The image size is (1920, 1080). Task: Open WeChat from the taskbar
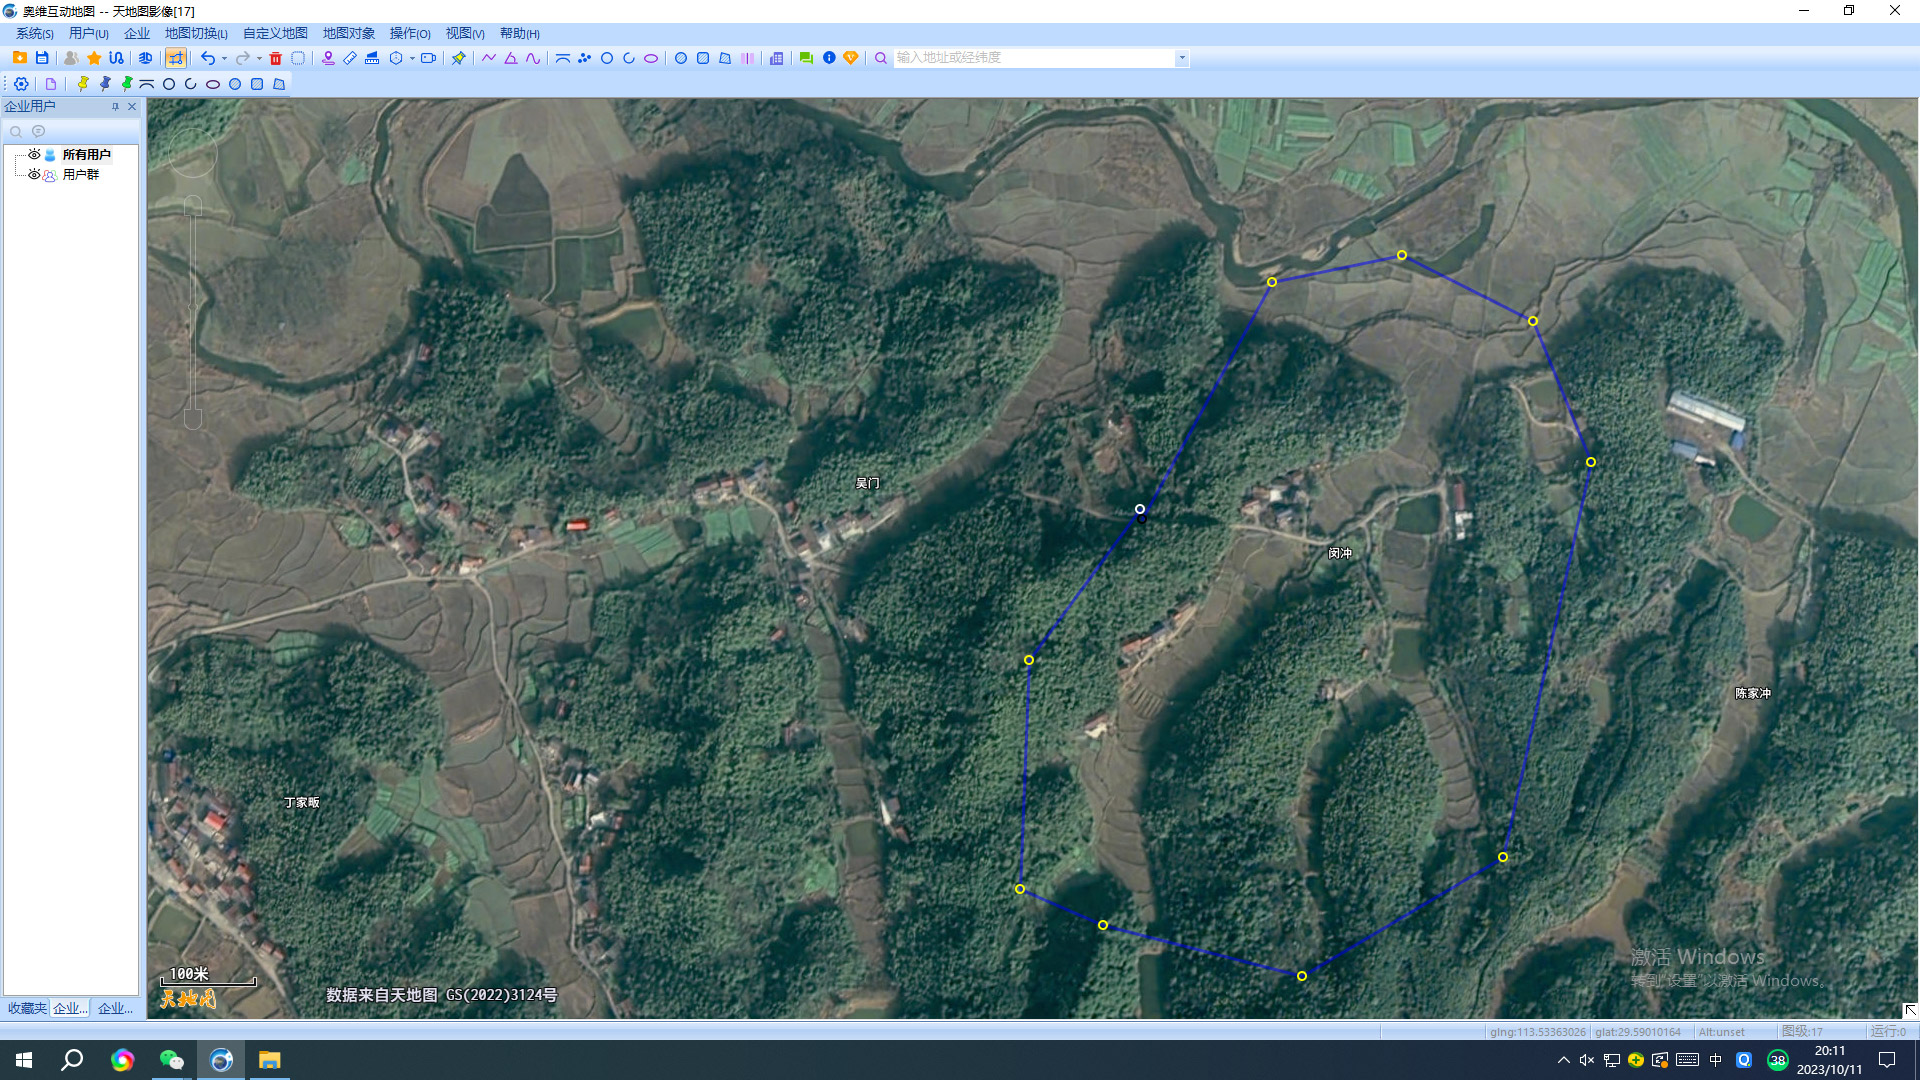172,1060
